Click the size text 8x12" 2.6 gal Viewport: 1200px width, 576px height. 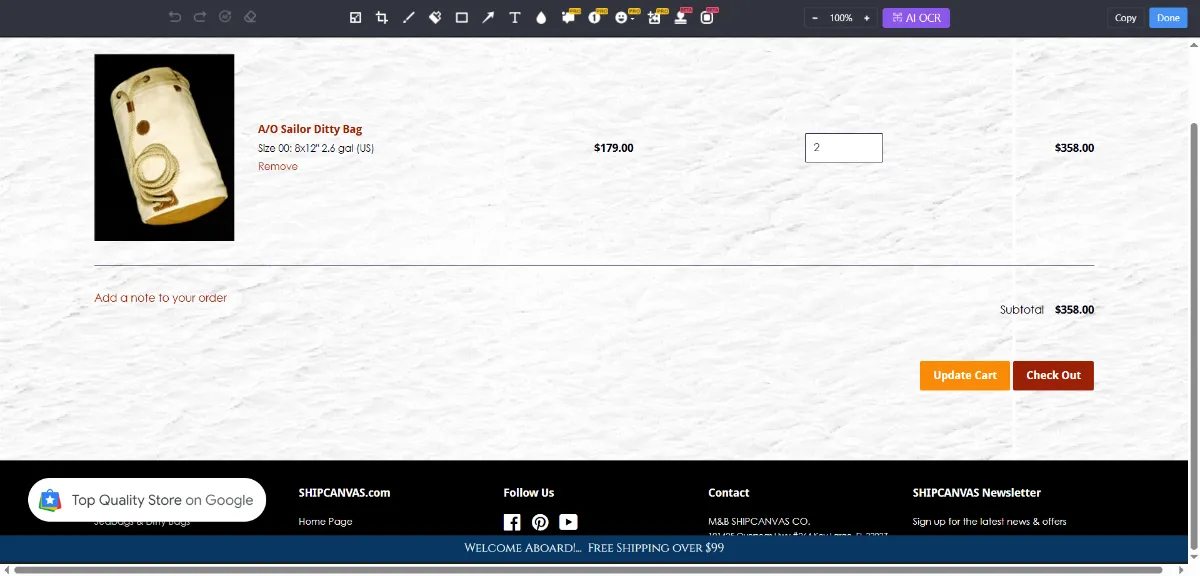(316, 148)
